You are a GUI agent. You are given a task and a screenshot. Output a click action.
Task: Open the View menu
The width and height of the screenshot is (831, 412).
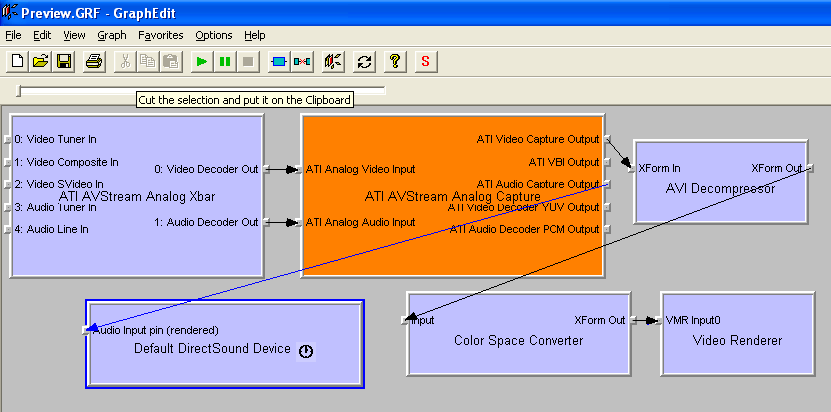[x=74, y=36]
